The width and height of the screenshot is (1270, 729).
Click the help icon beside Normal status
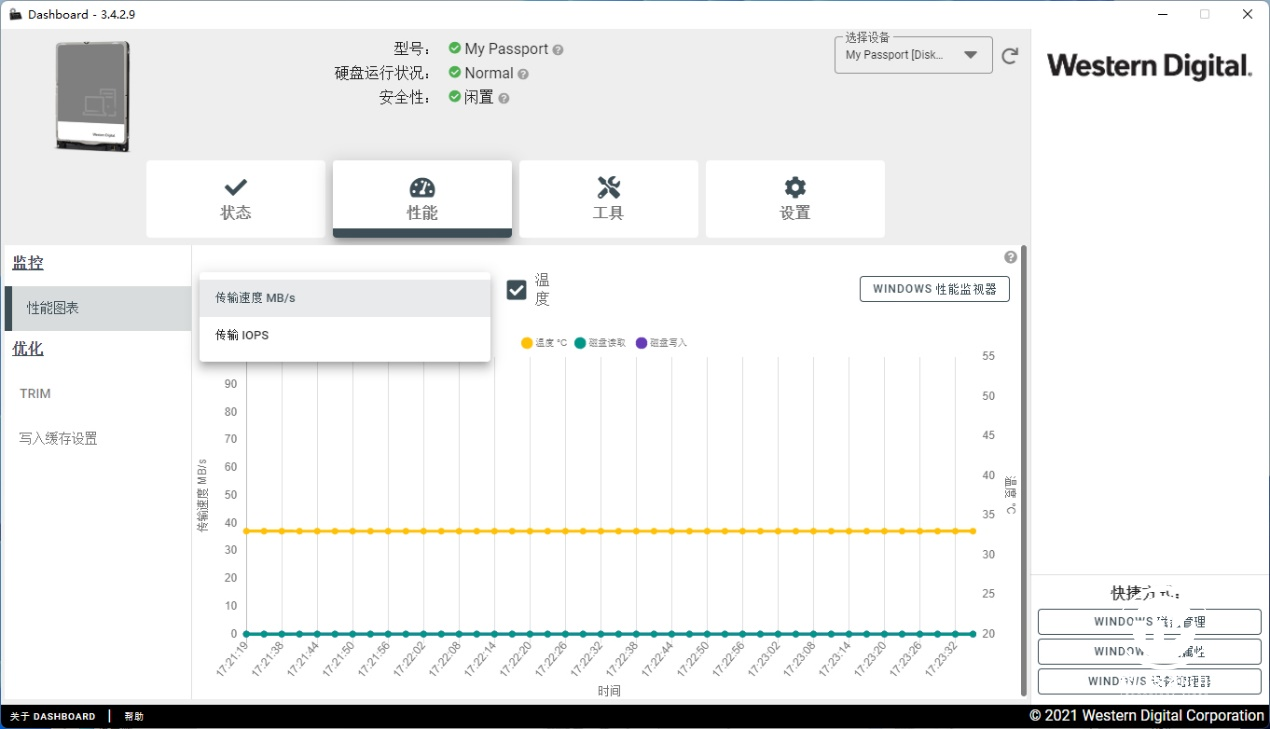(x=523, y=74)
